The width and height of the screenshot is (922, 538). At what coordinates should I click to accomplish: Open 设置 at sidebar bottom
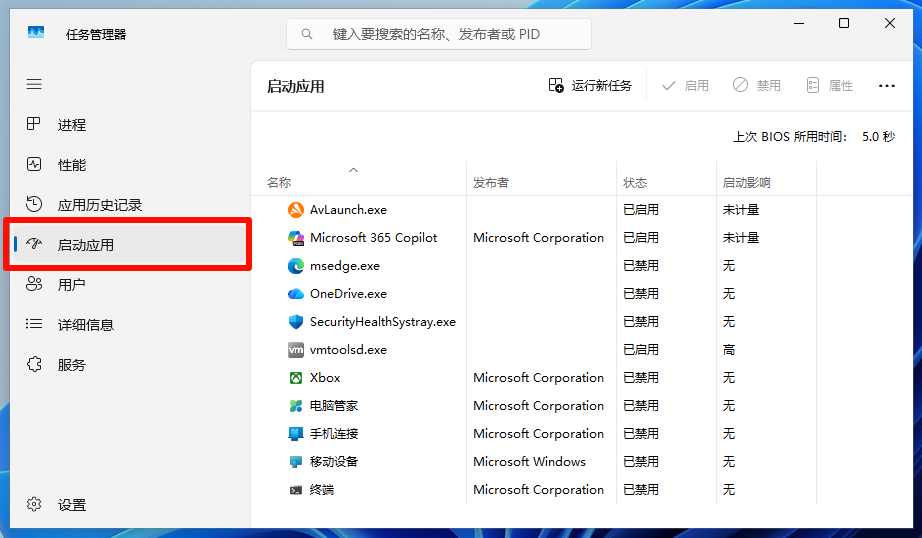[x=131, y=504]
